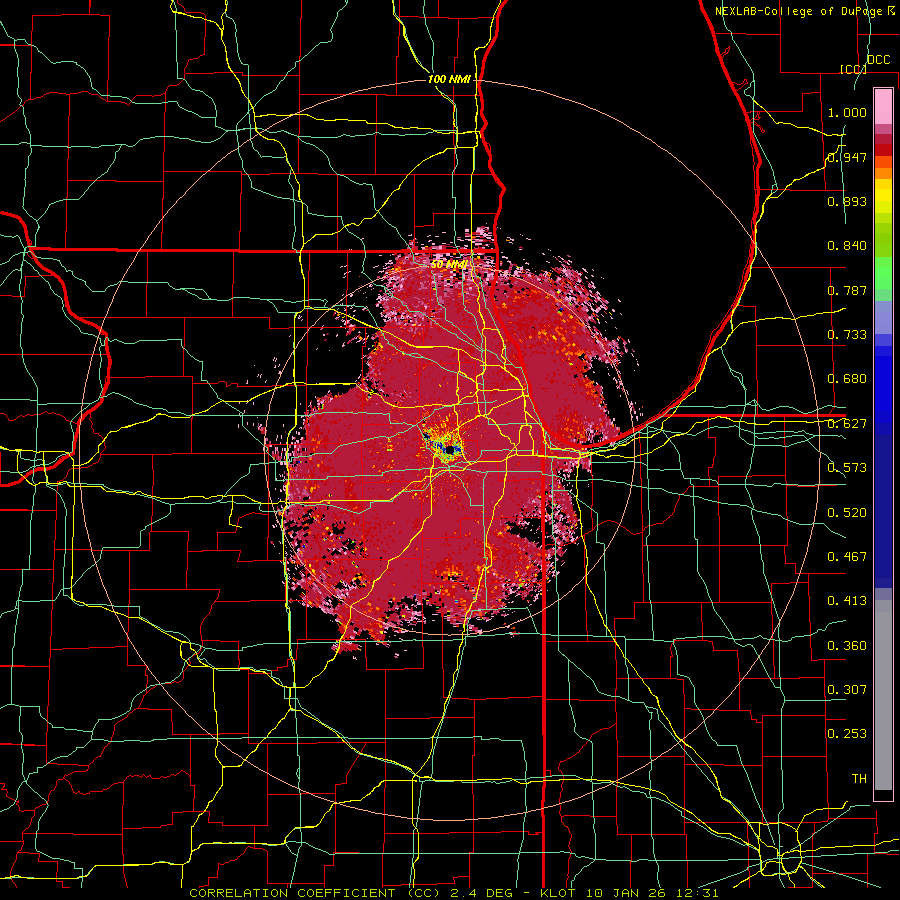900x900 pixels.
Task: Select the 0.360 scale value
Action: tap(847, 646)
